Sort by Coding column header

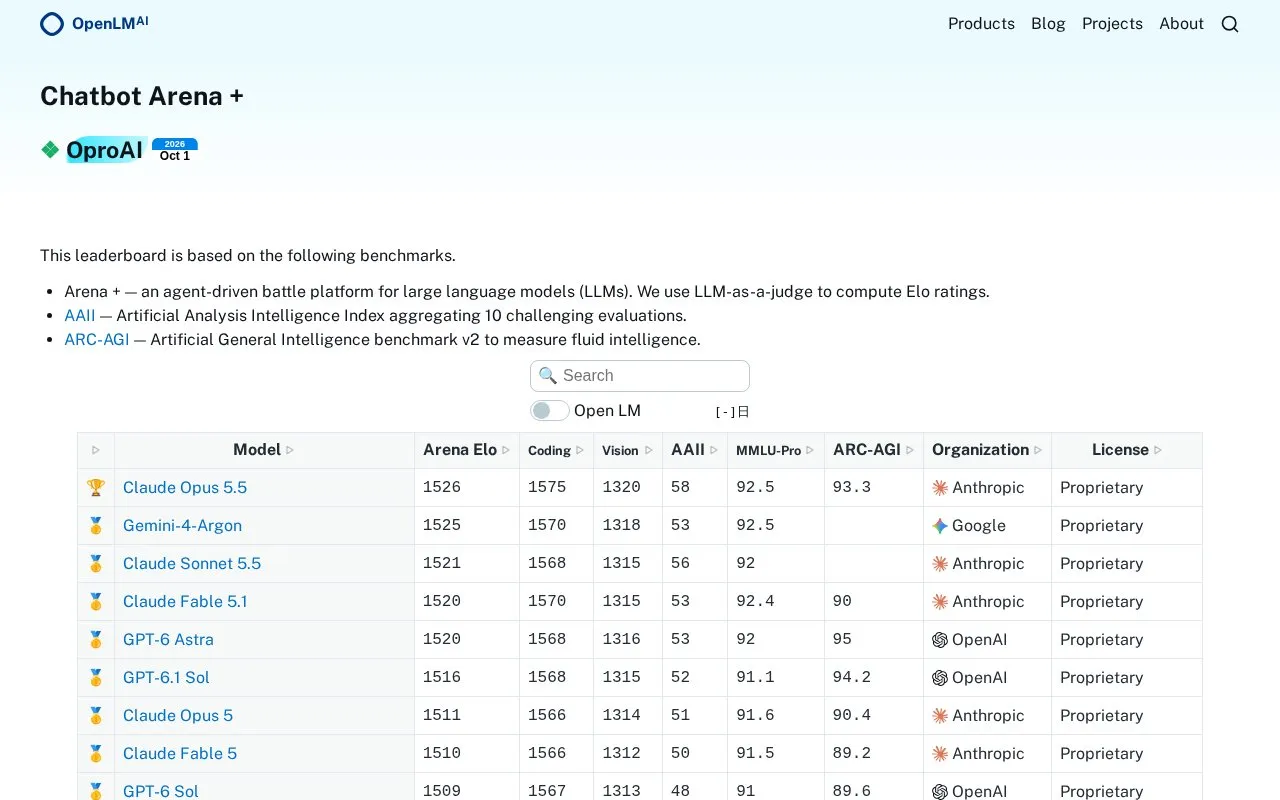[556, 450]
